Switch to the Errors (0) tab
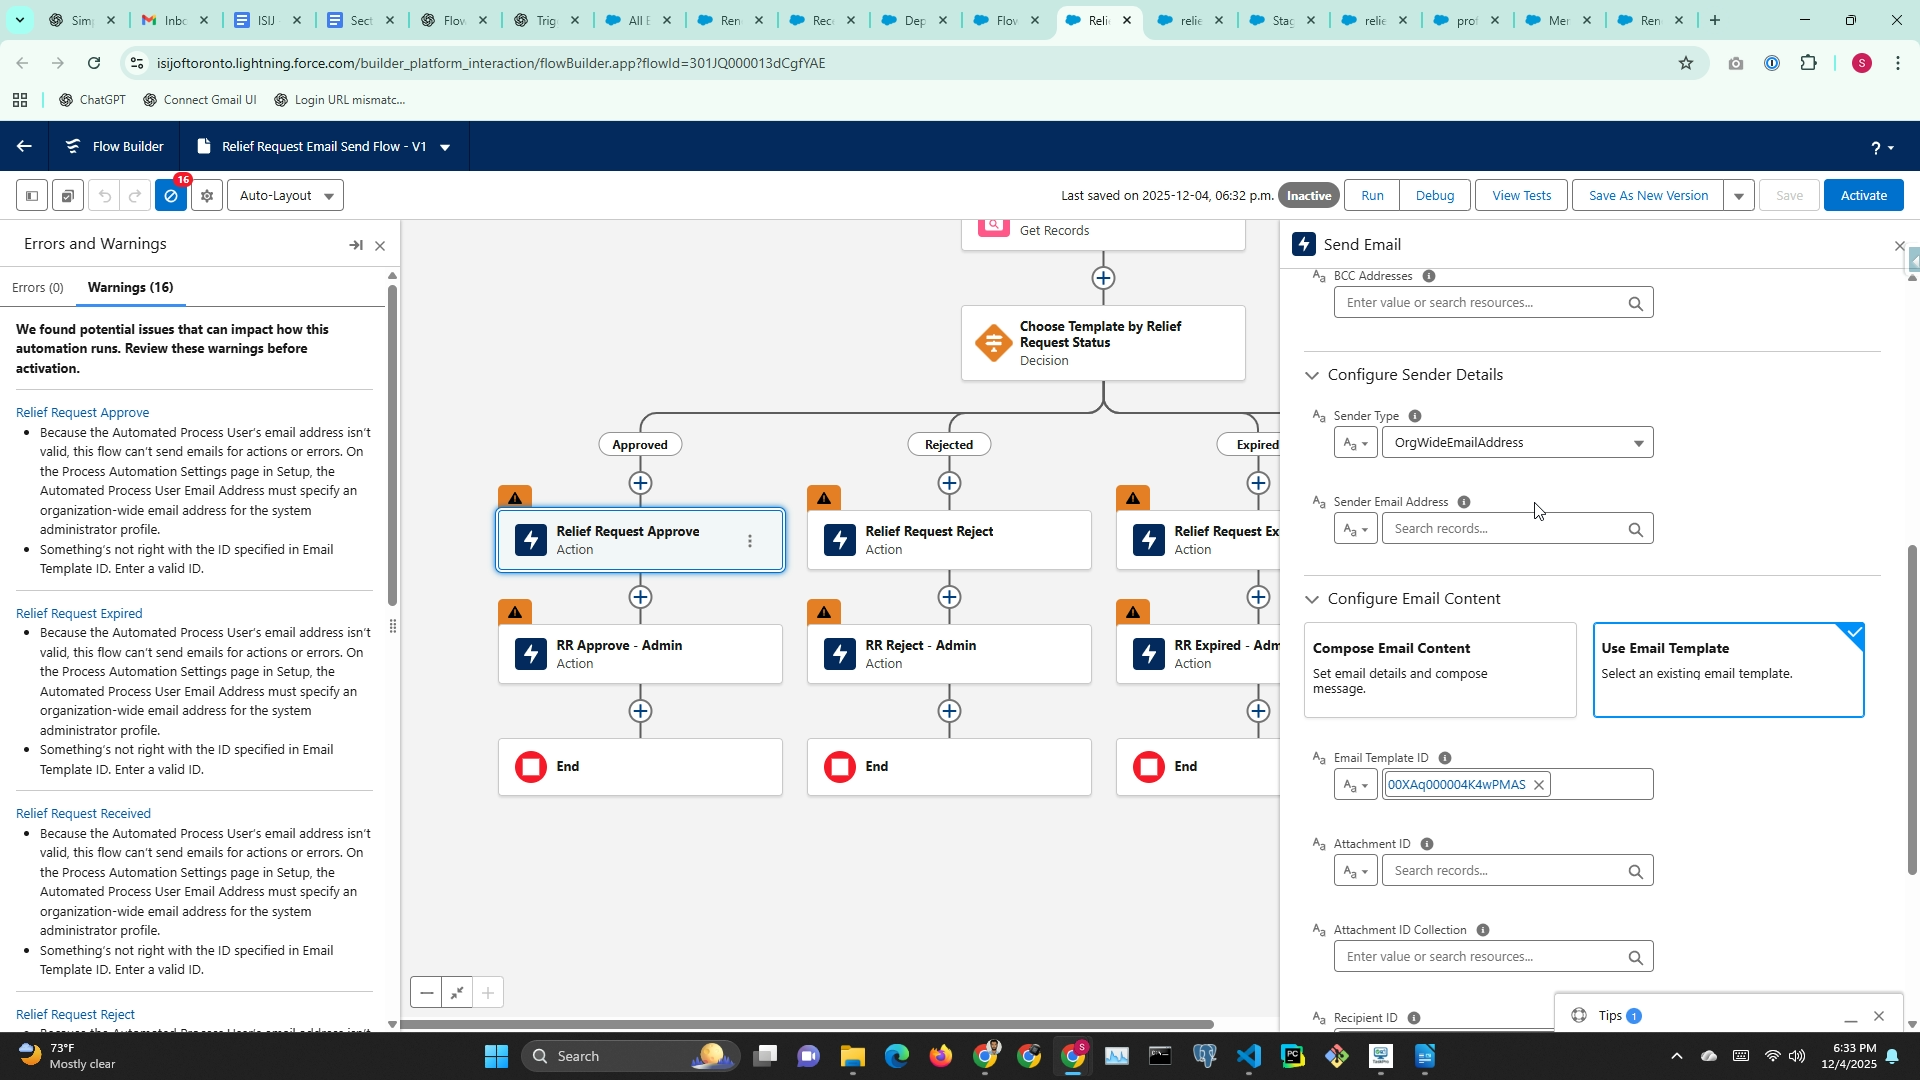This screenshot has height=1080, width=1920. point(38,288)
